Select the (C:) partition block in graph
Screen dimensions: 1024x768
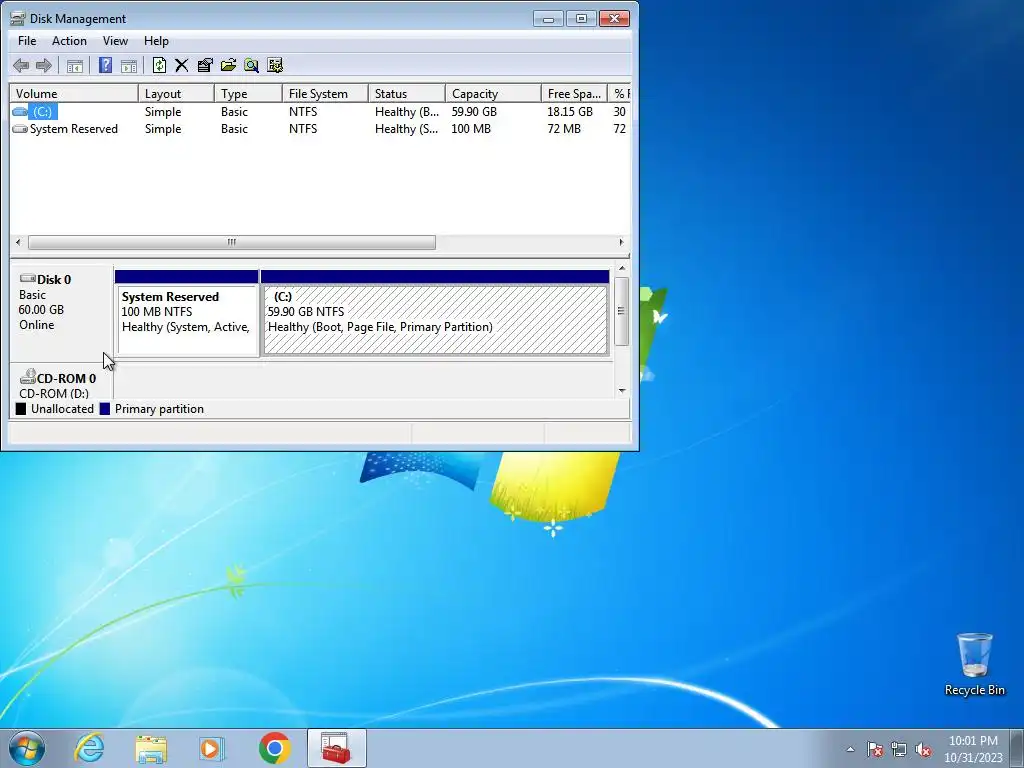435,313
